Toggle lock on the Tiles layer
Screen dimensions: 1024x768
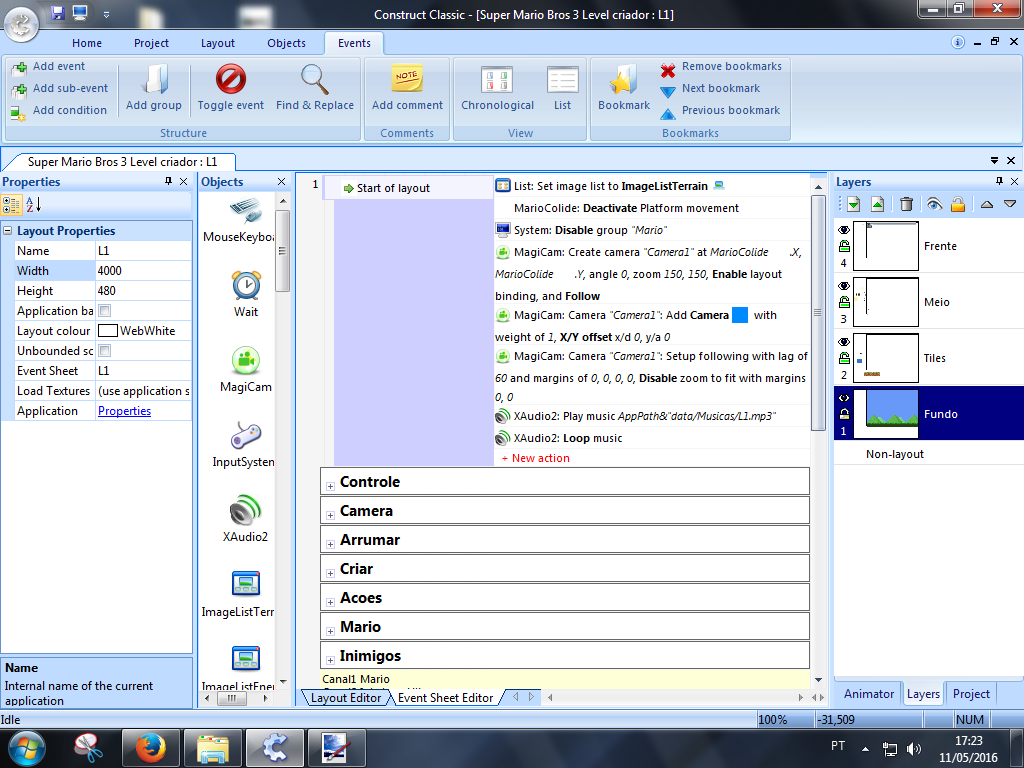coord(844,358)
